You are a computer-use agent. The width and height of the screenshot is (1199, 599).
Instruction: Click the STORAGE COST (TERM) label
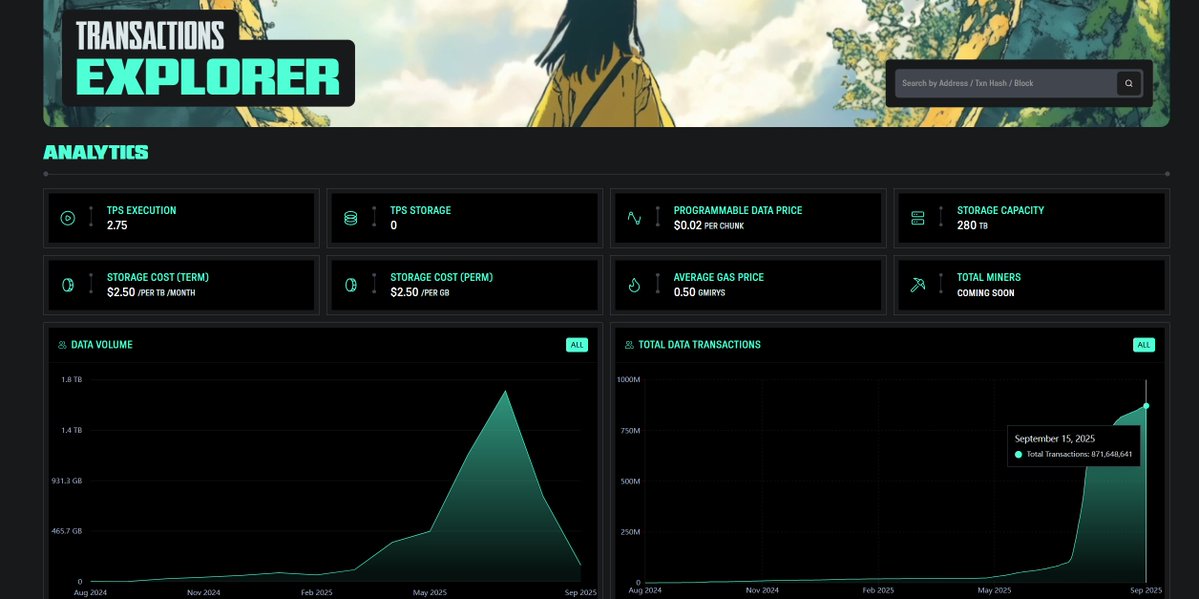click(x=158, y=277)
